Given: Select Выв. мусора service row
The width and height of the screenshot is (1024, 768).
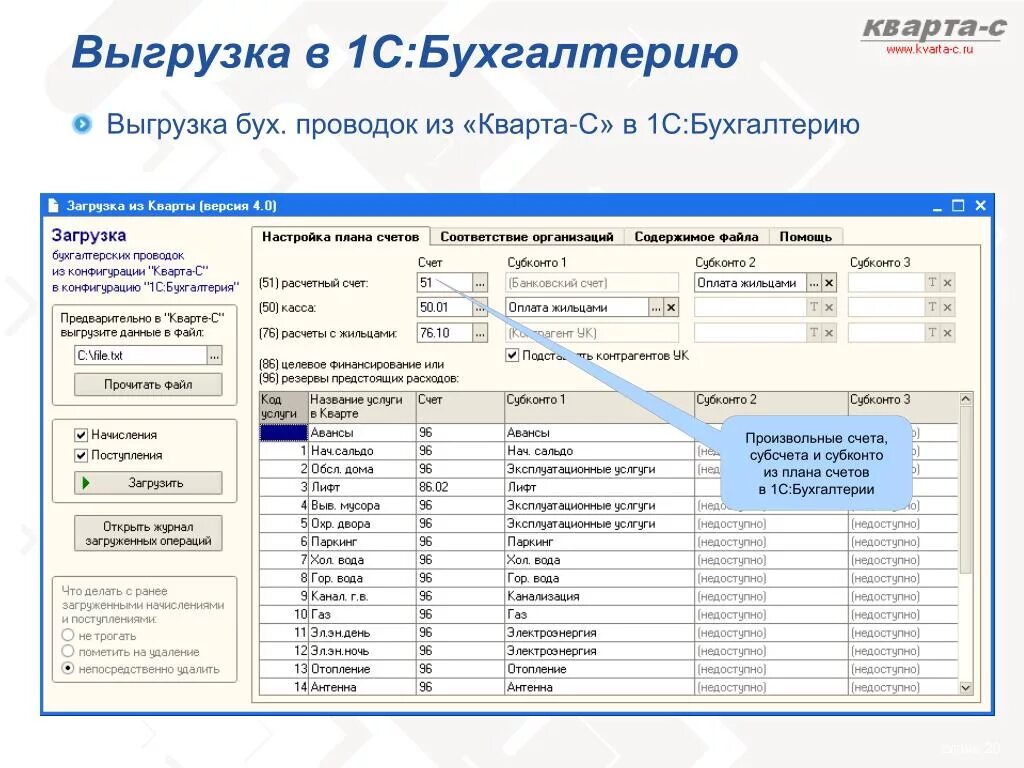Looking at the screenshot, I should tap(609, 505).
